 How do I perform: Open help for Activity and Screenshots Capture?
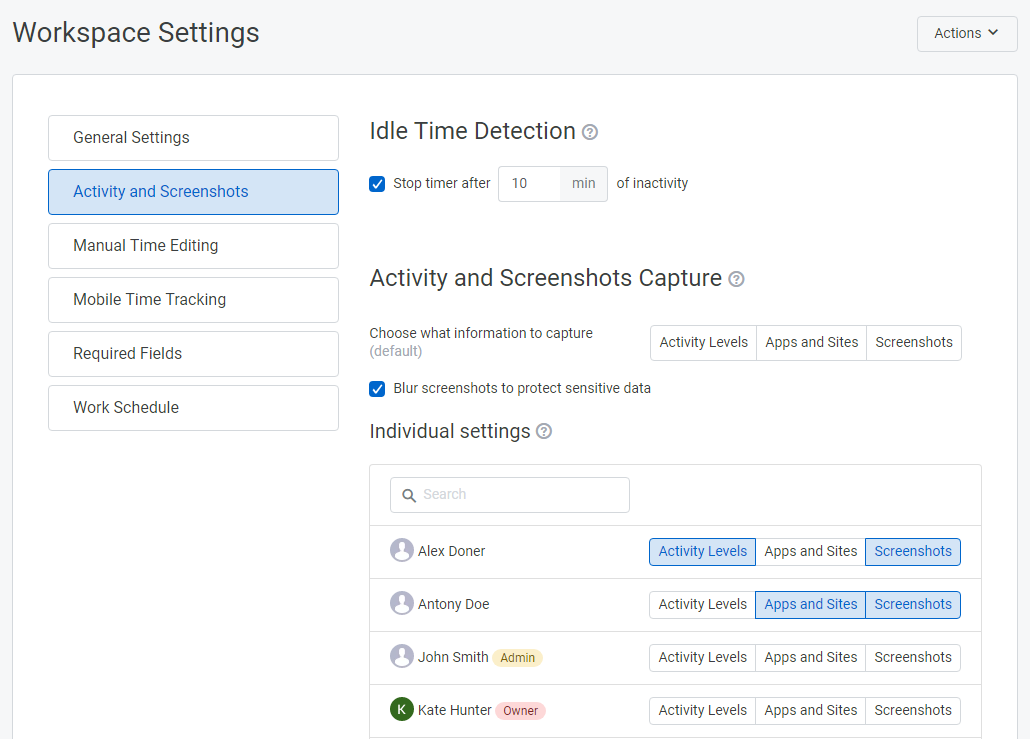point(736,279)
